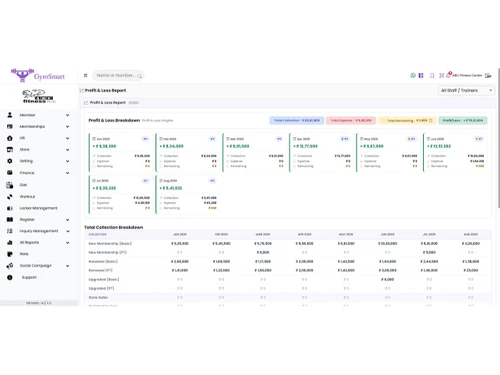Click the Social Campaign megaphone icon

10,266
